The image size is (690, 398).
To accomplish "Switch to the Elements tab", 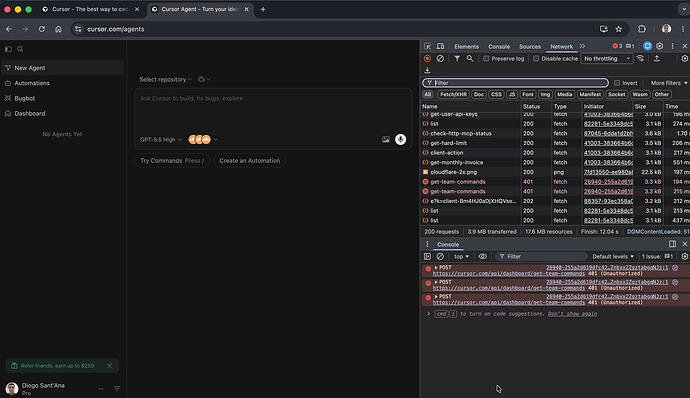I will tap(466, 47).
